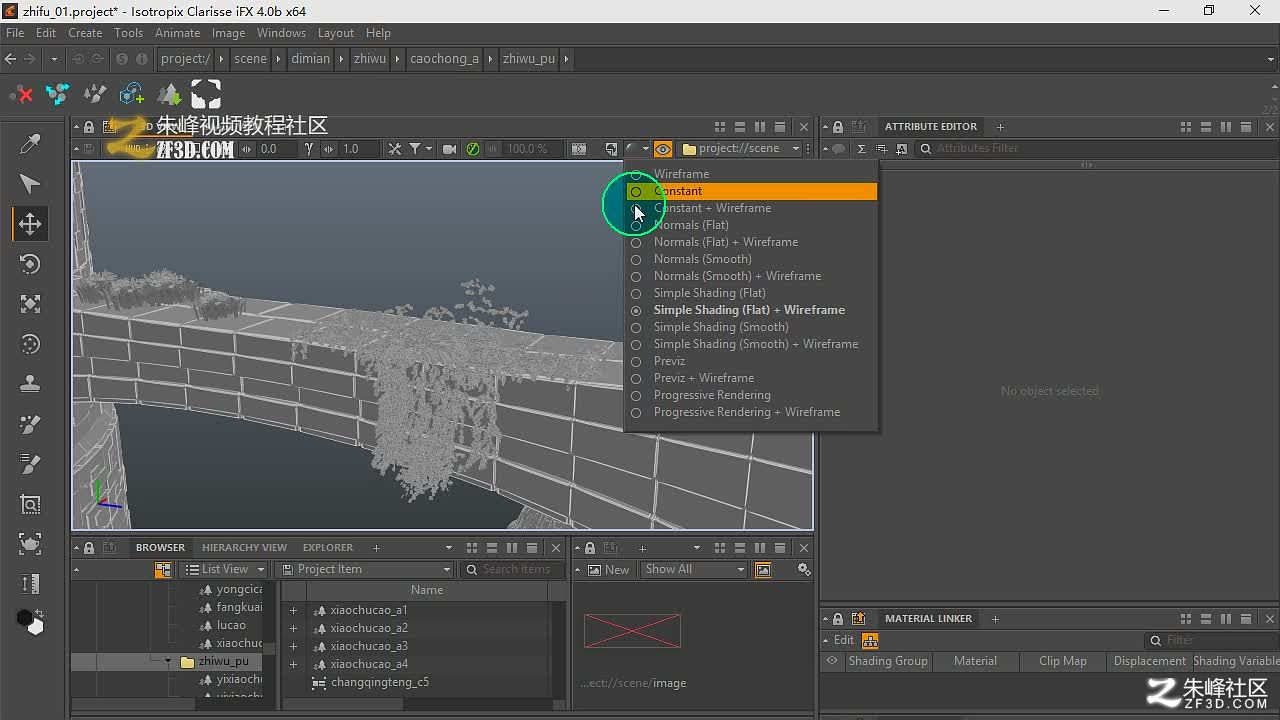Image resolution: width=1280 pixels, height=720 pixels.
Task: Switch to Hierarchy View tab
Action: point(244,548)
